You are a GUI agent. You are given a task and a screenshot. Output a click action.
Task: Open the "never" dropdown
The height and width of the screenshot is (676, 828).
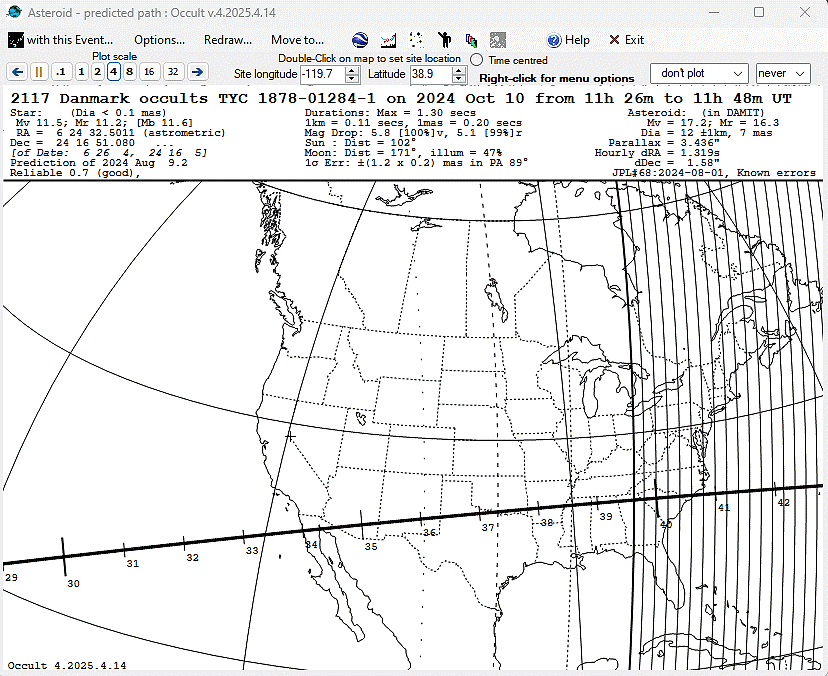[783, 73]
